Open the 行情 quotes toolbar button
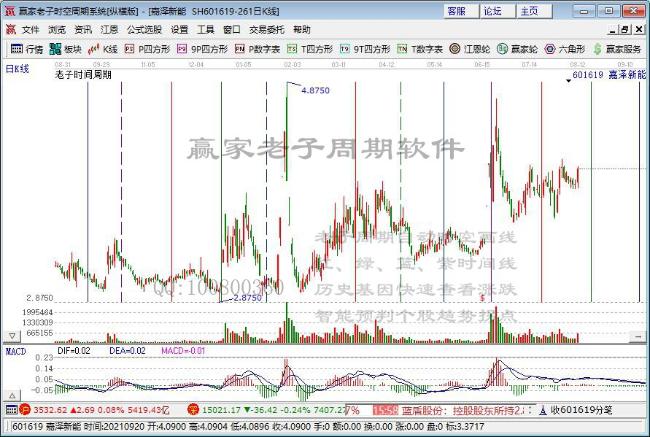This screenshot has width=650, height=437. (27, 49)
